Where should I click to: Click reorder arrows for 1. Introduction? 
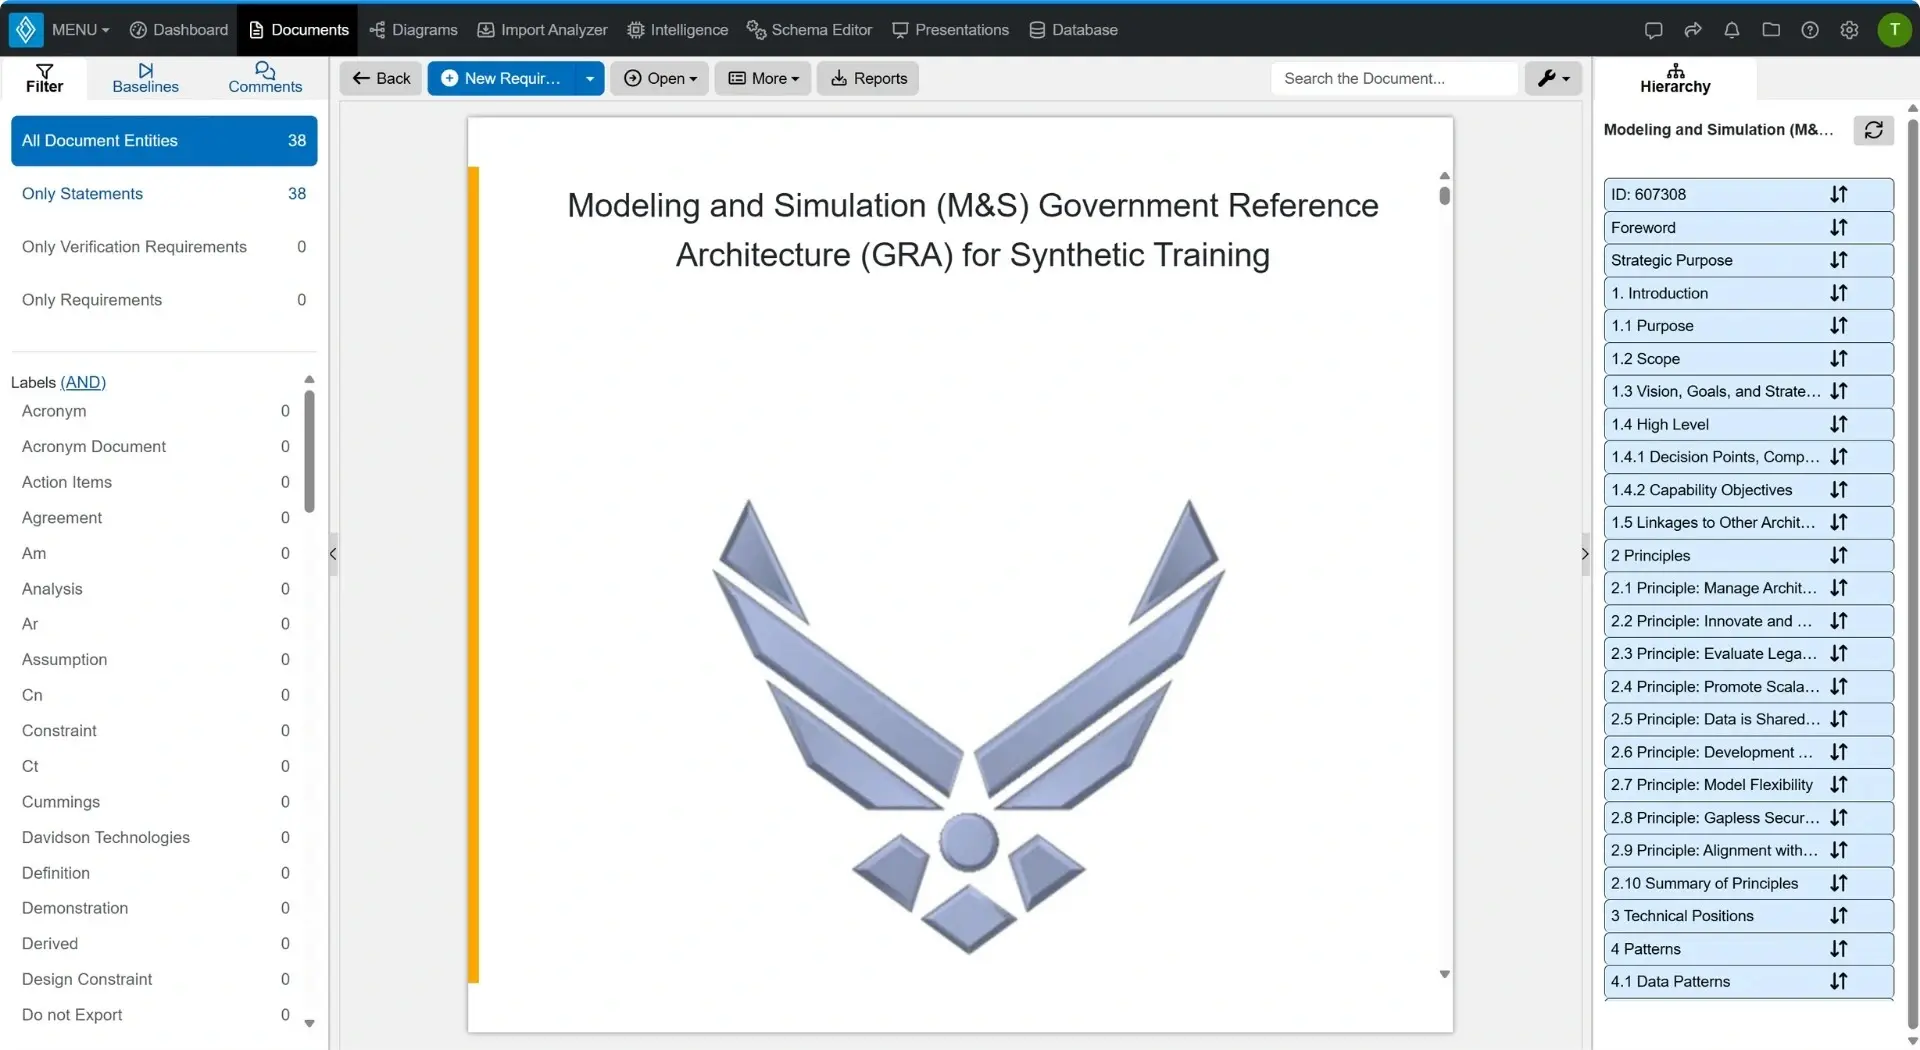point(1838,293)
